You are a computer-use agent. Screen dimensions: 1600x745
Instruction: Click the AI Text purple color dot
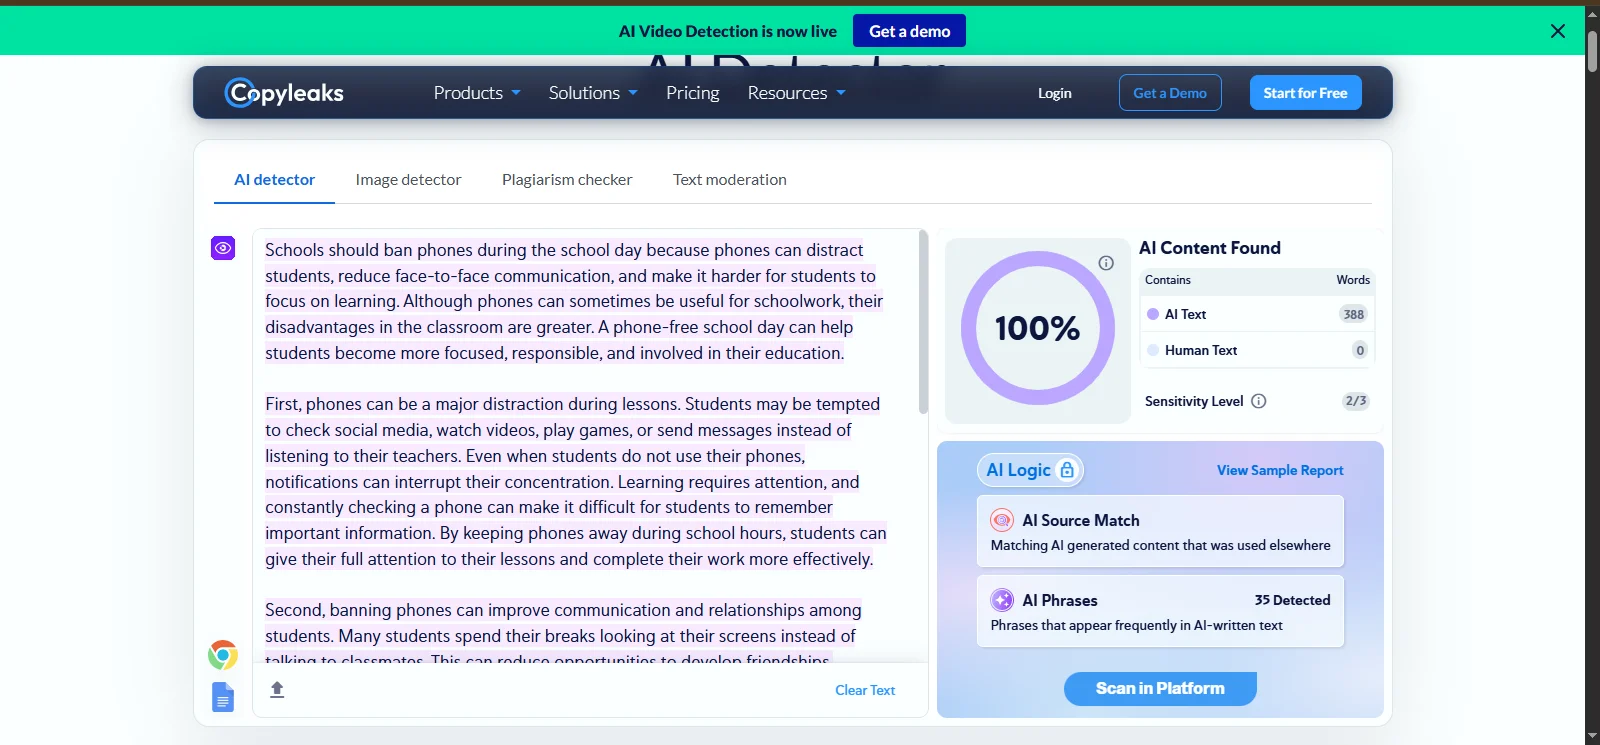click(x=1153, y=314)
